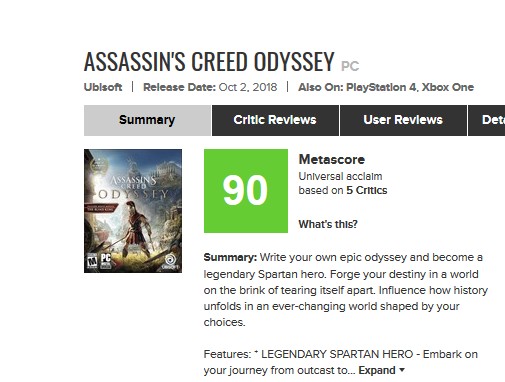Click the Expand dropdown arrow
This screenshot has width=505, height=382.
(x=402, y=370)
